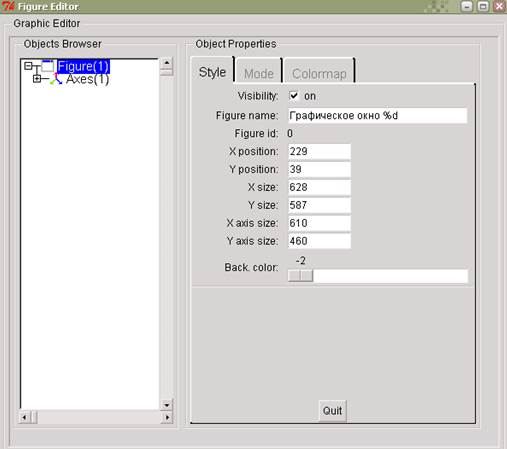Viewport: 507px width, 449px height.
Task: Click the 'Objects Browser' heading text
Action: point(62,44)
